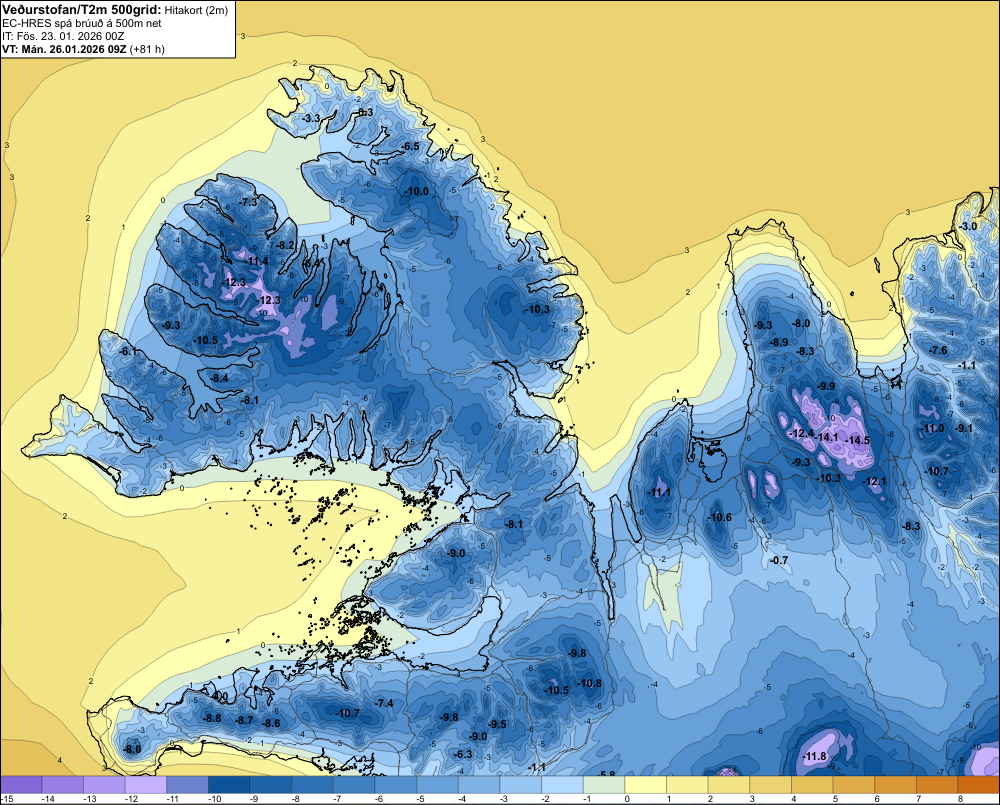Click the -6.5 temperature label
This screenshot has width=1000, height=805.
tap(410, 147)
